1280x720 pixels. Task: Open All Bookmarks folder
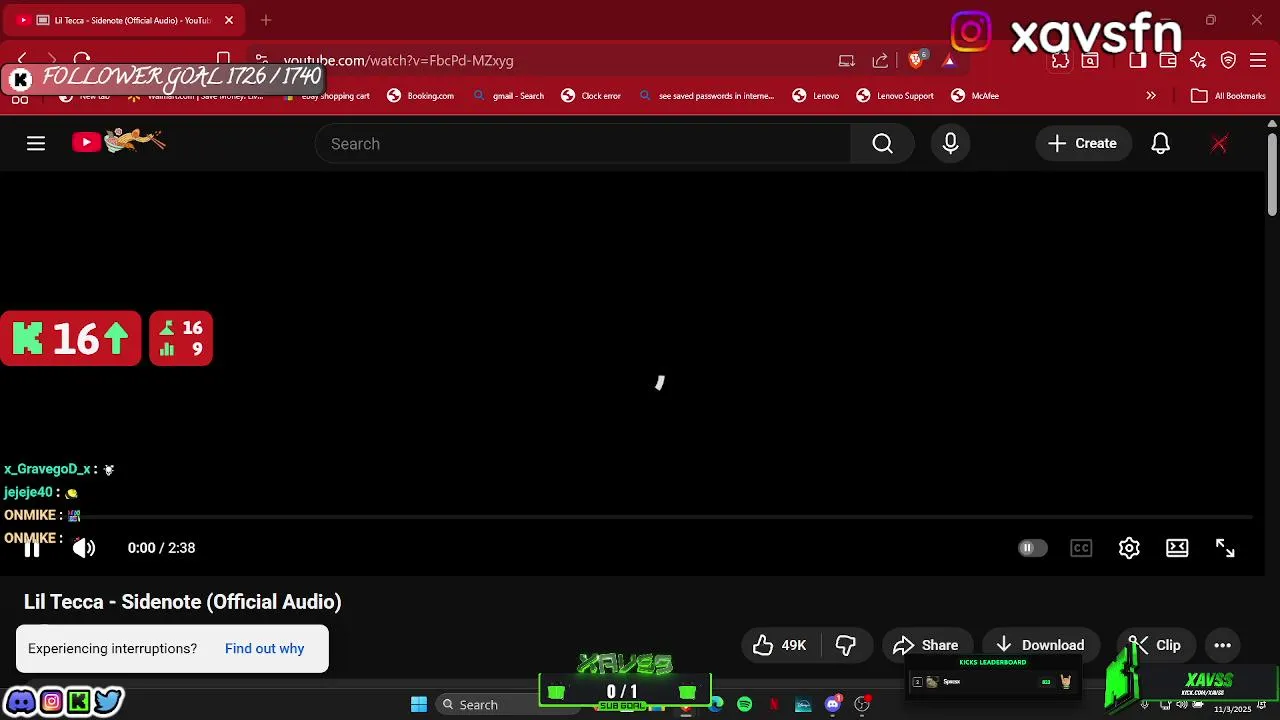click(x=1228, y=96)
